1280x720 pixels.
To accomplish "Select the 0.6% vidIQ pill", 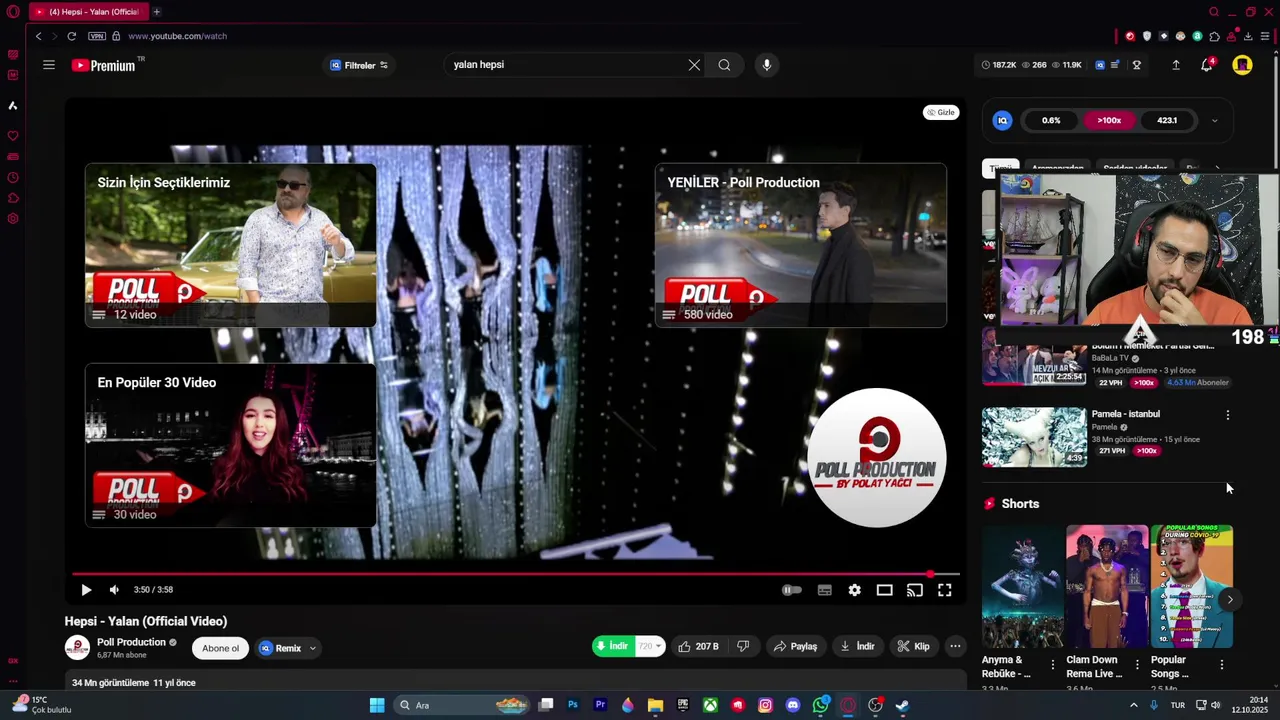I will point(1051,121).
